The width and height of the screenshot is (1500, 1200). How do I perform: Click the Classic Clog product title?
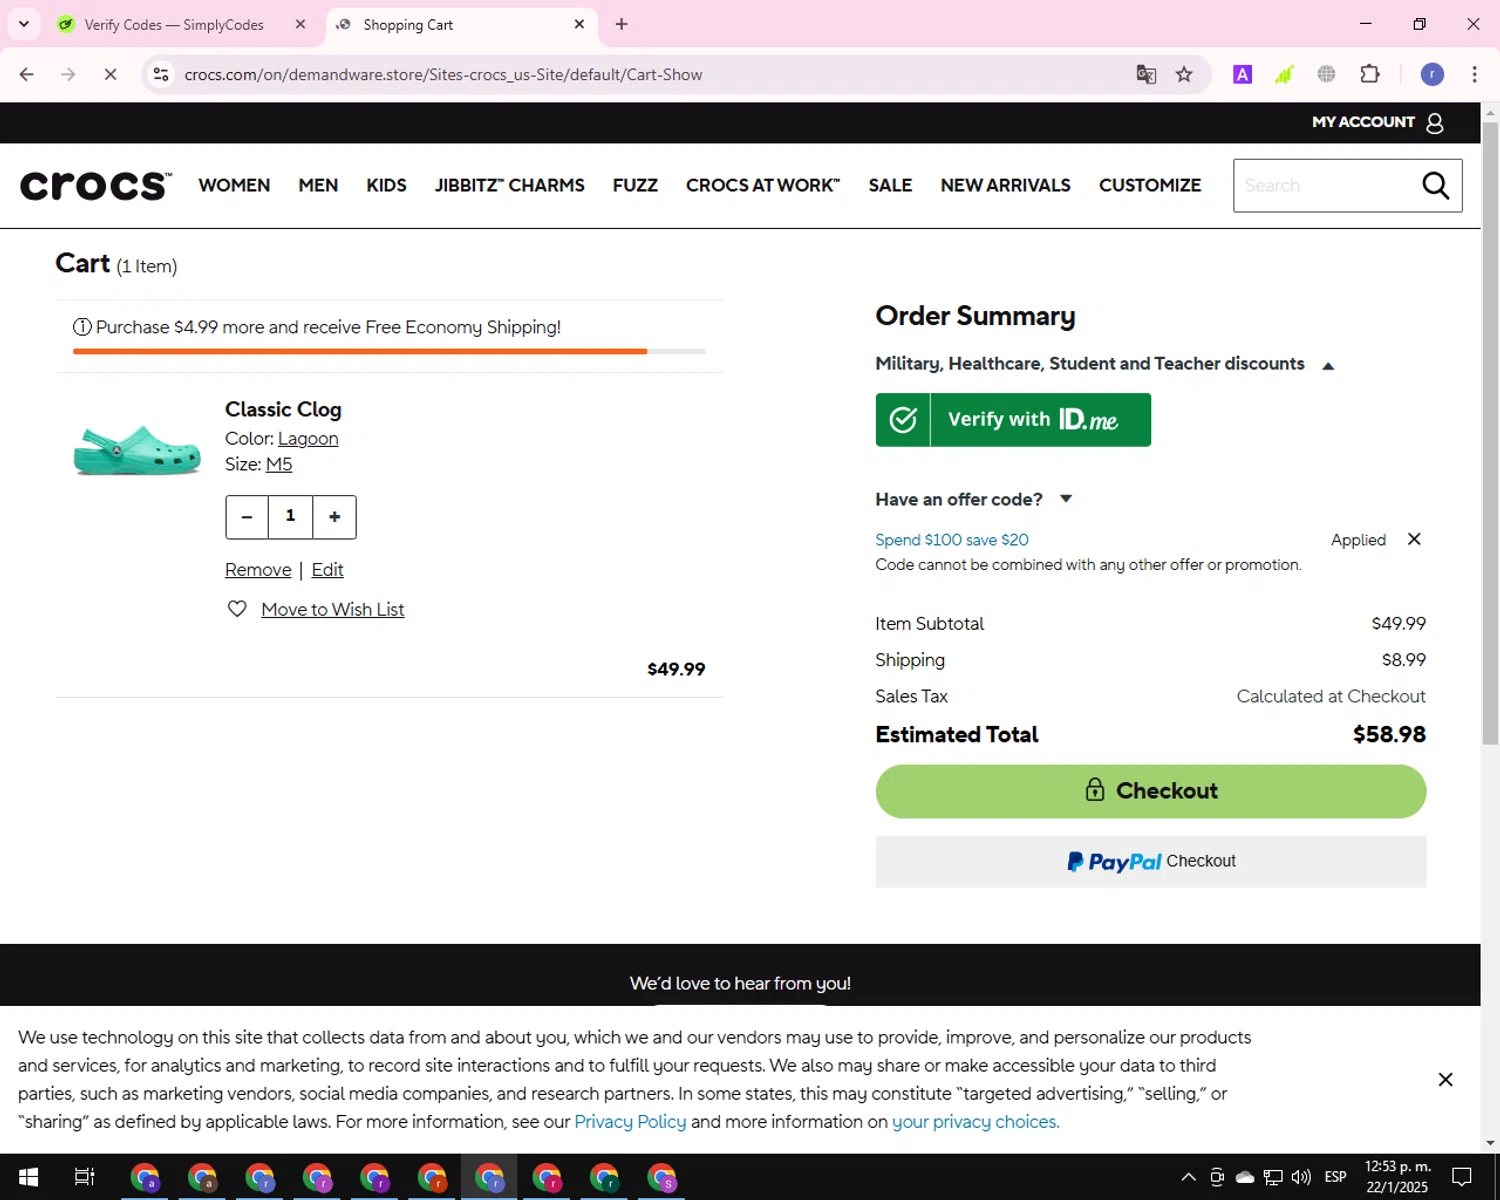click(283, 409)
